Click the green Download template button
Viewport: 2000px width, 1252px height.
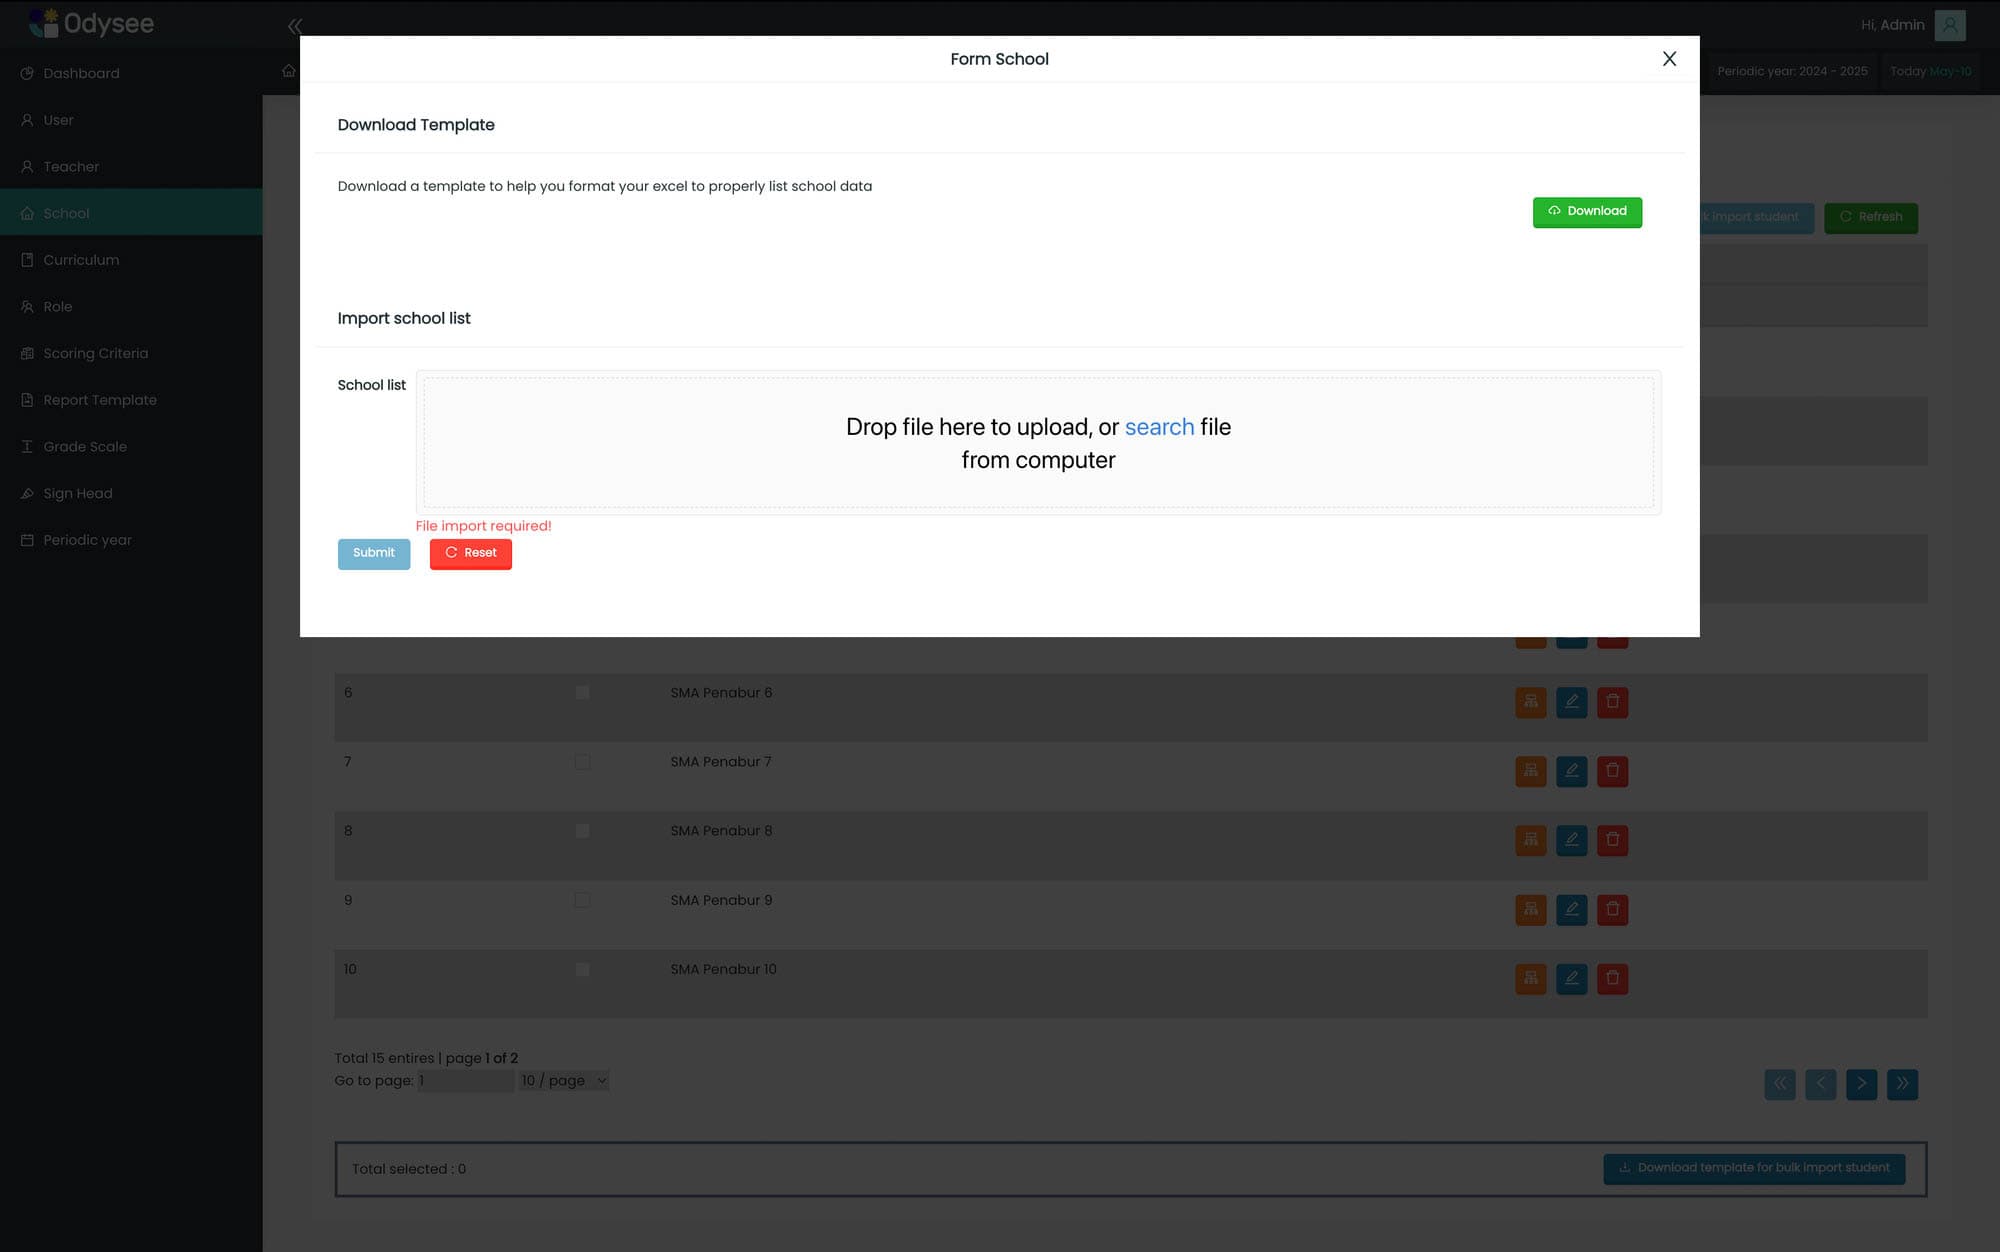coord(1587,211)
